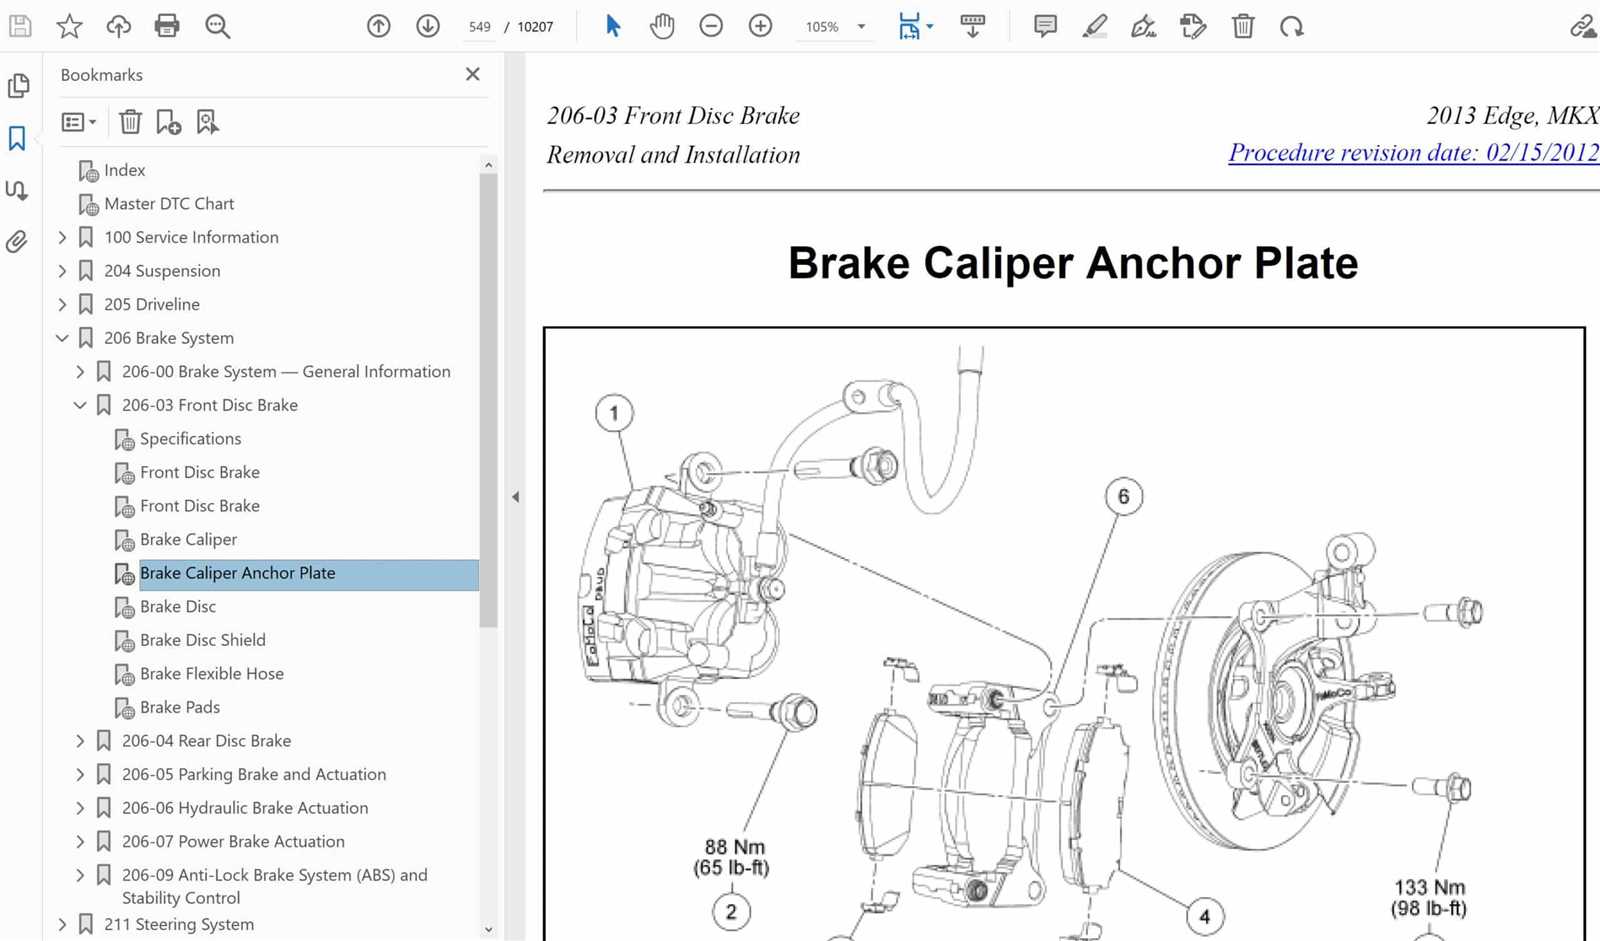Screen dimensions: 1600x941
Task: Collapse the 206-03 Front Disc Brake section
Action: [x=80, y=405]
